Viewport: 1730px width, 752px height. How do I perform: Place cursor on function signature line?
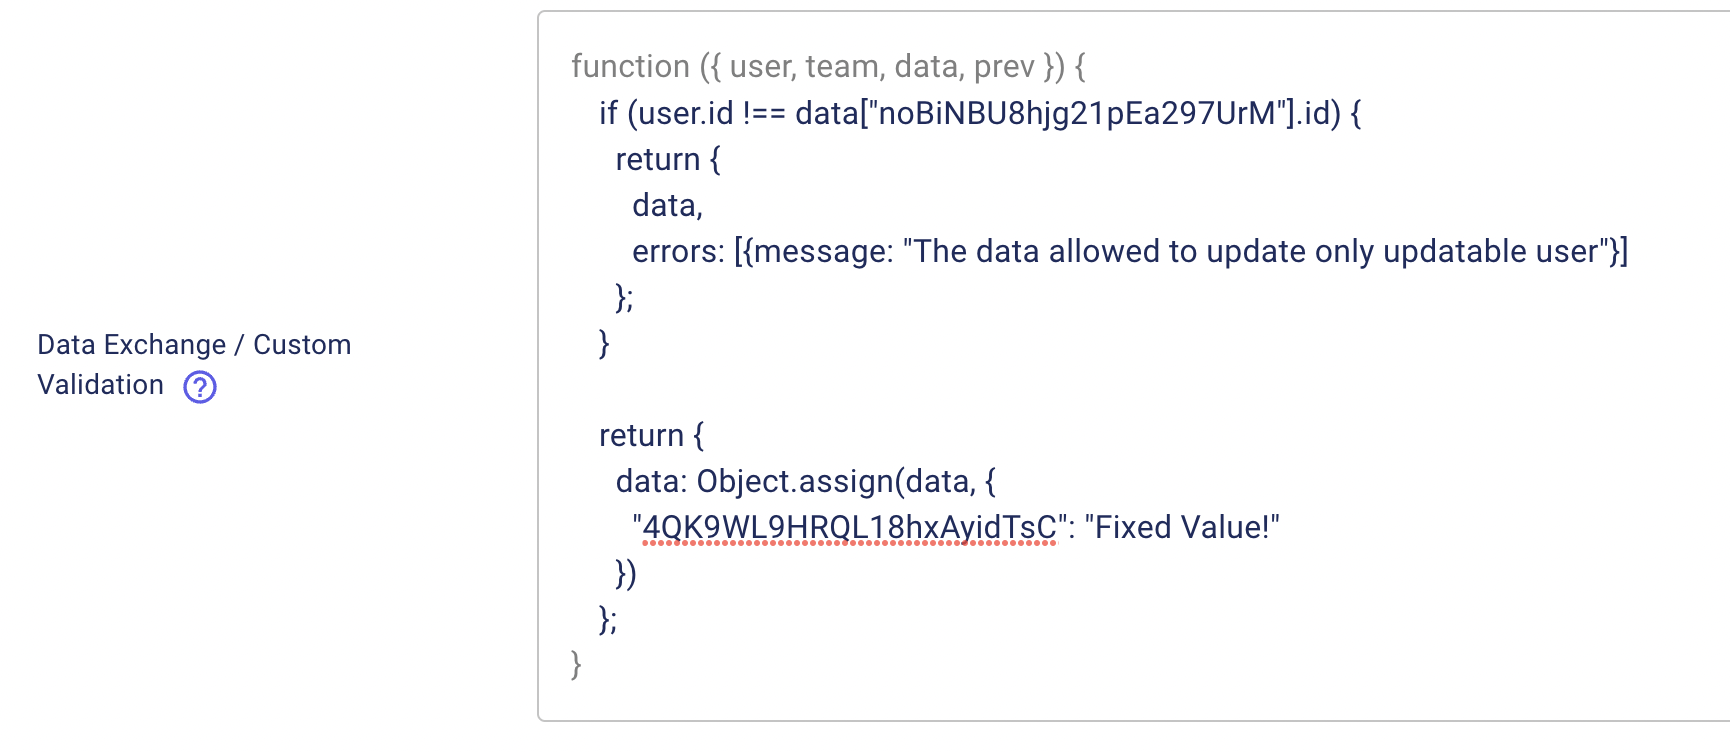click(x=828, y=67)
